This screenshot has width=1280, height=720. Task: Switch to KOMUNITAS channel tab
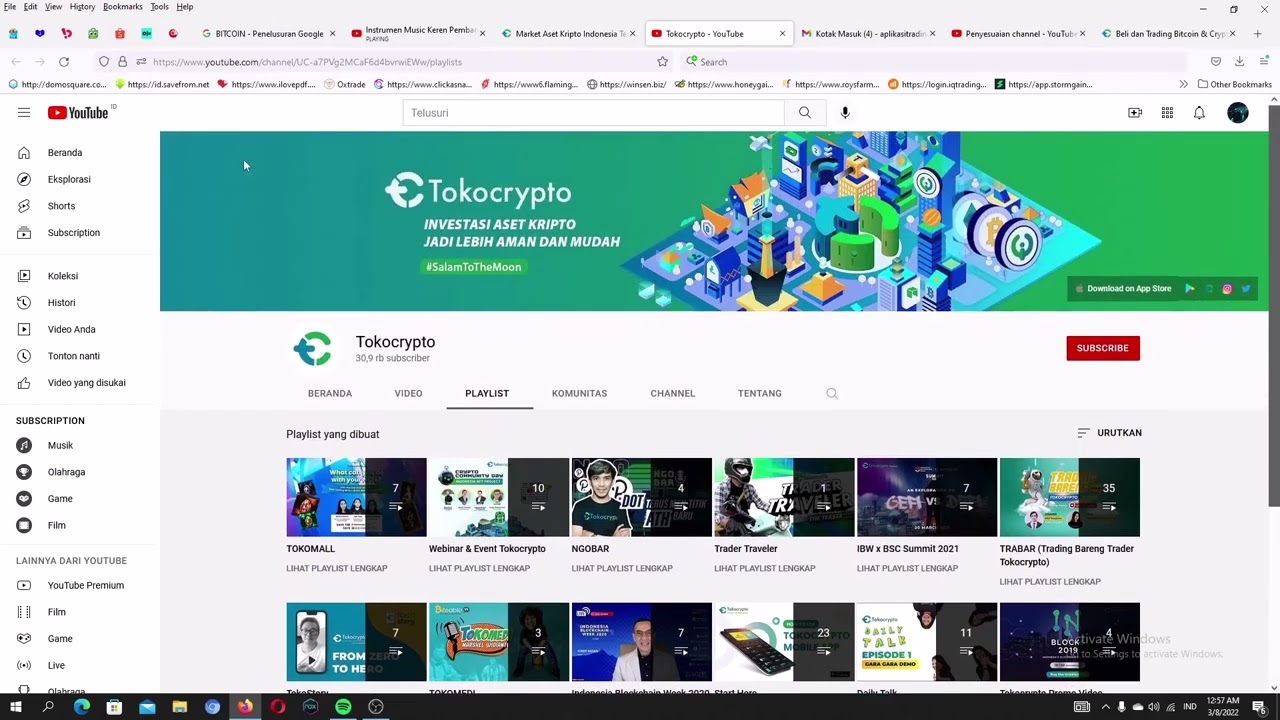pyautogui.click(x=579, y=394)
